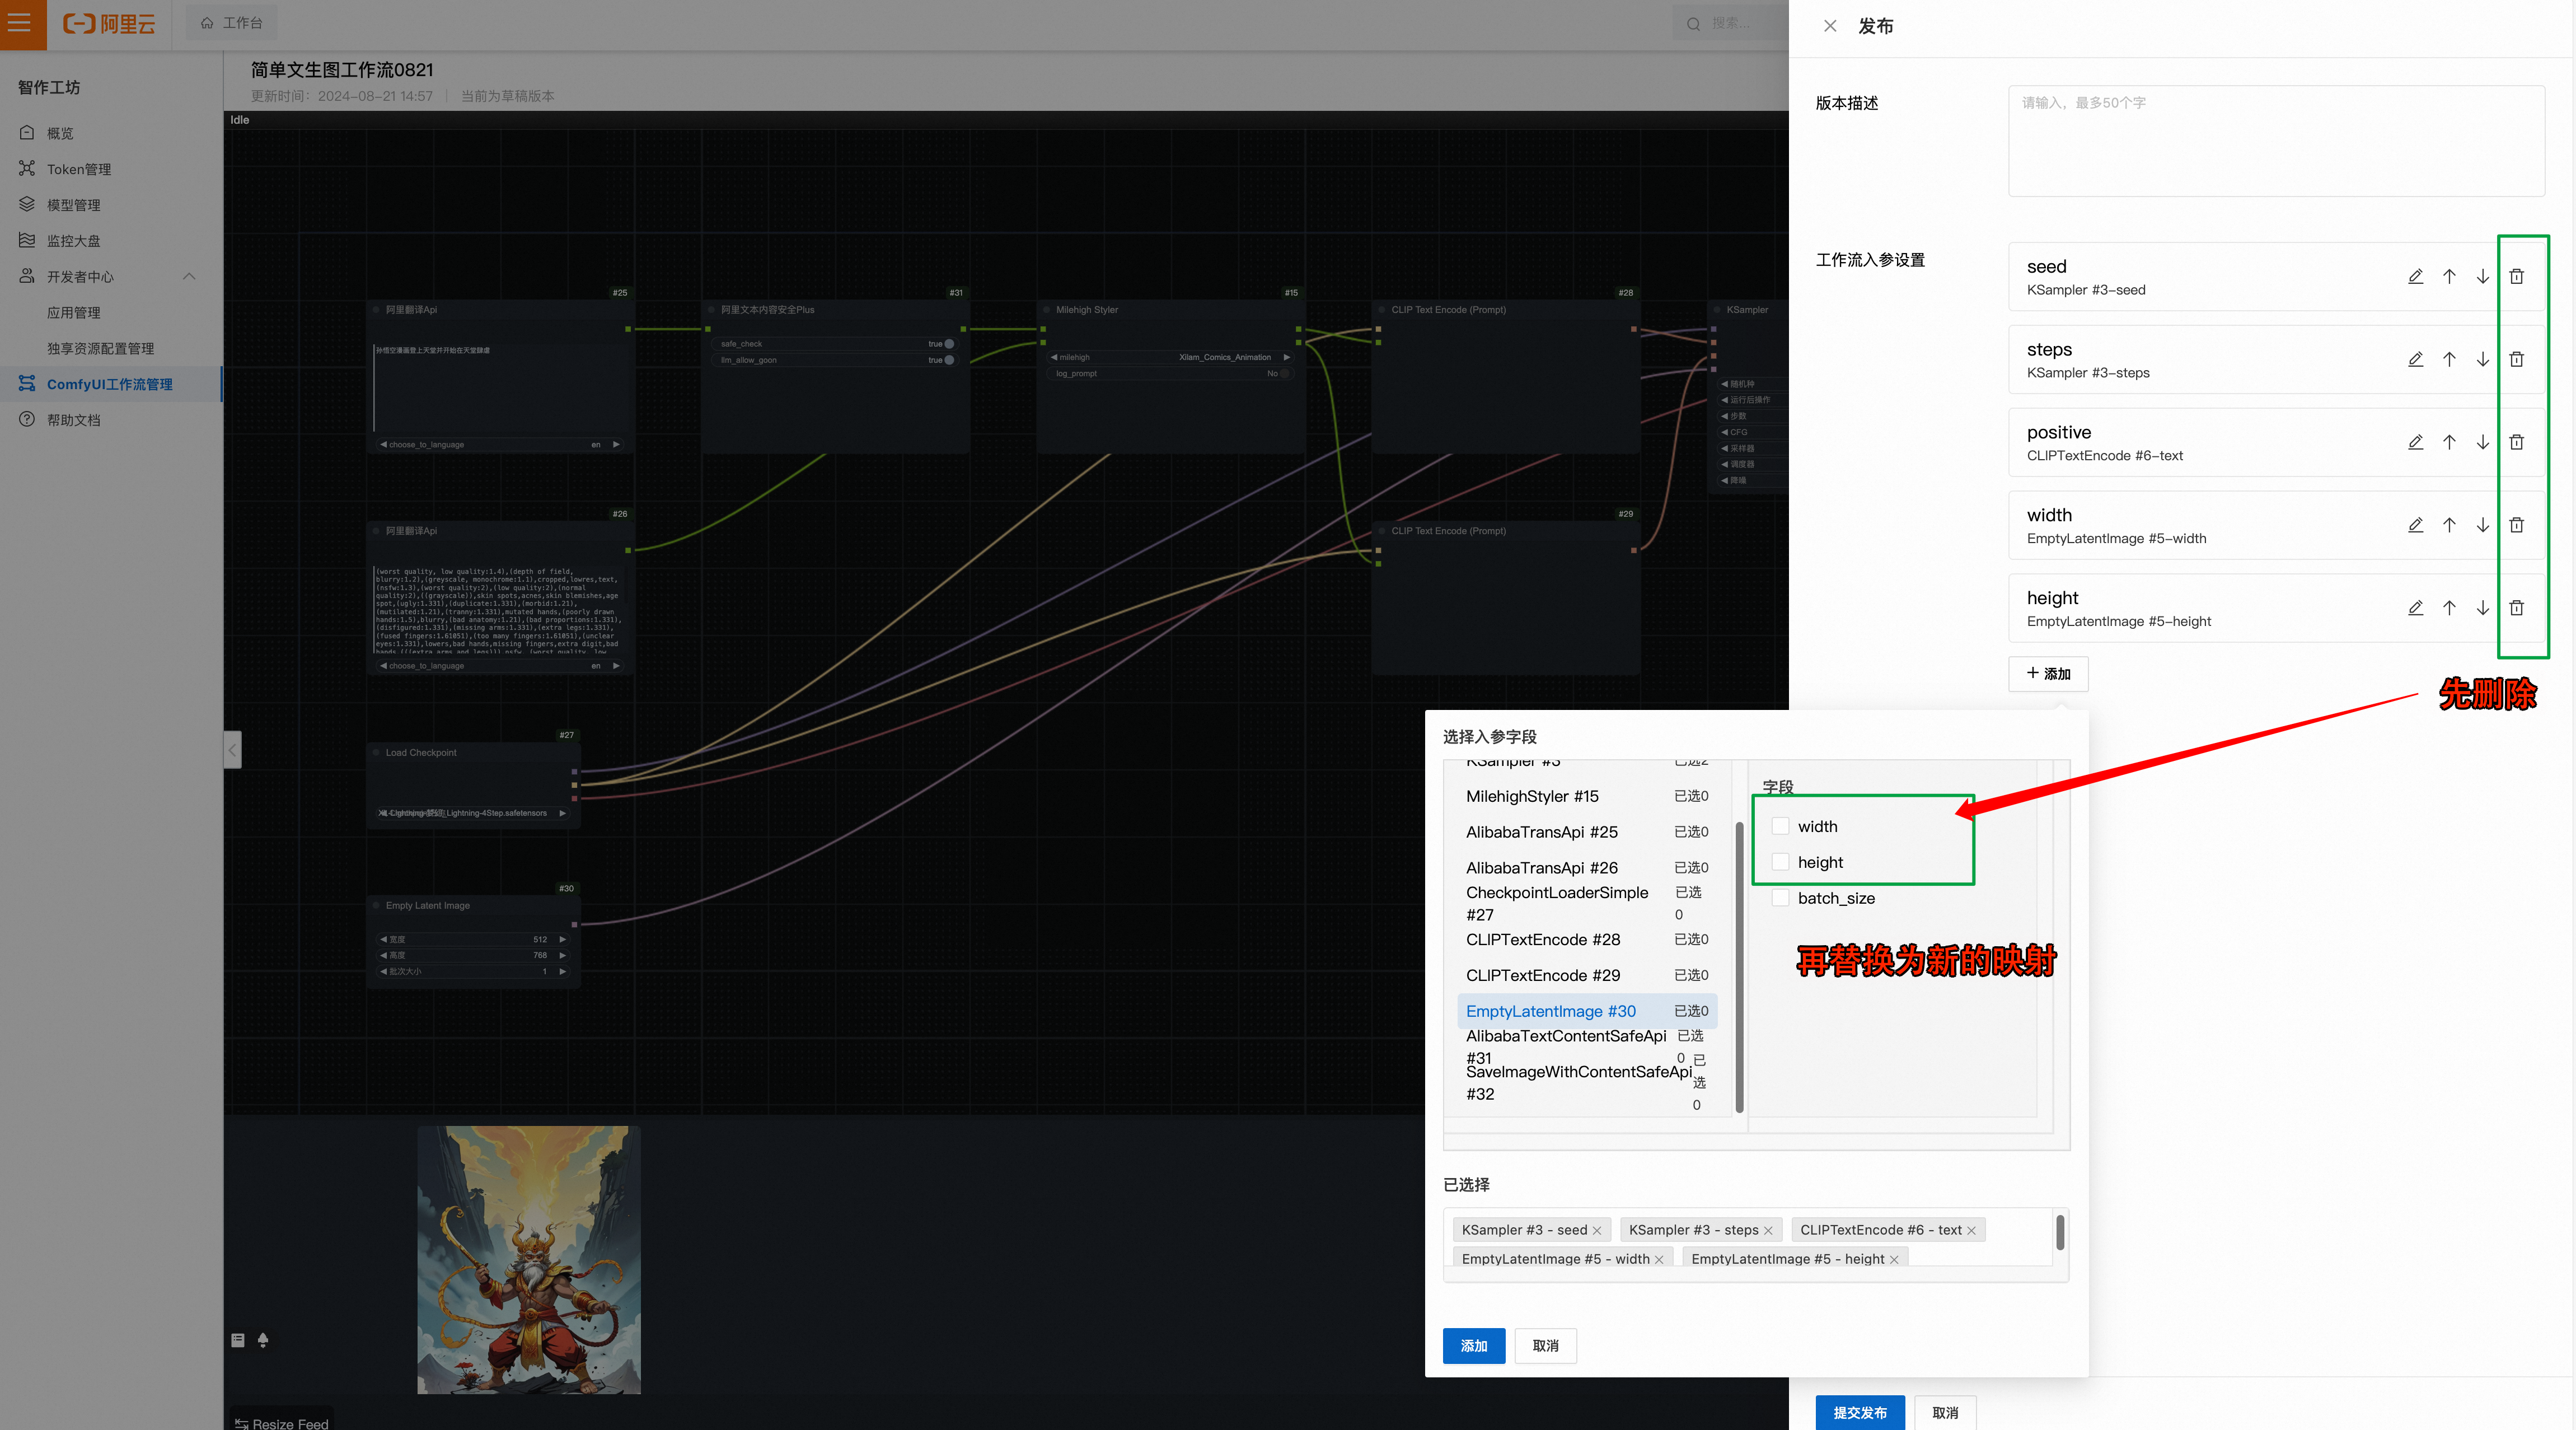Edit the height parameter
This screenshot has height=1430, width=2576.
2415,608
